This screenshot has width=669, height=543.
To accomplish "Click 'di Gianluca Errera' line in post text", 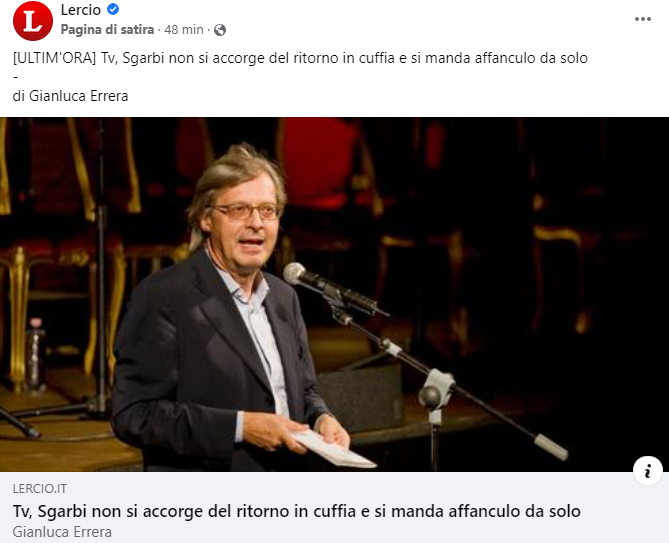I will [70, 96].
